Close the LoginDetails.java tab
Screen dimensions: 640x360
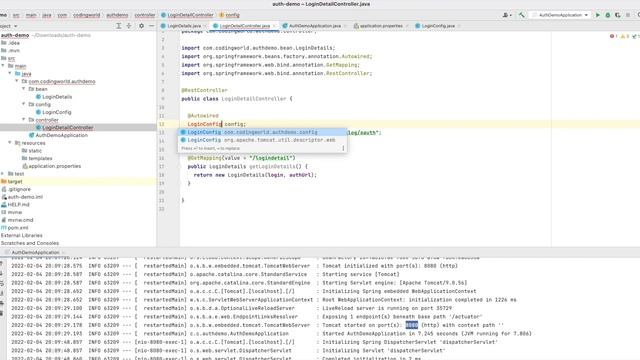[205, 26]
